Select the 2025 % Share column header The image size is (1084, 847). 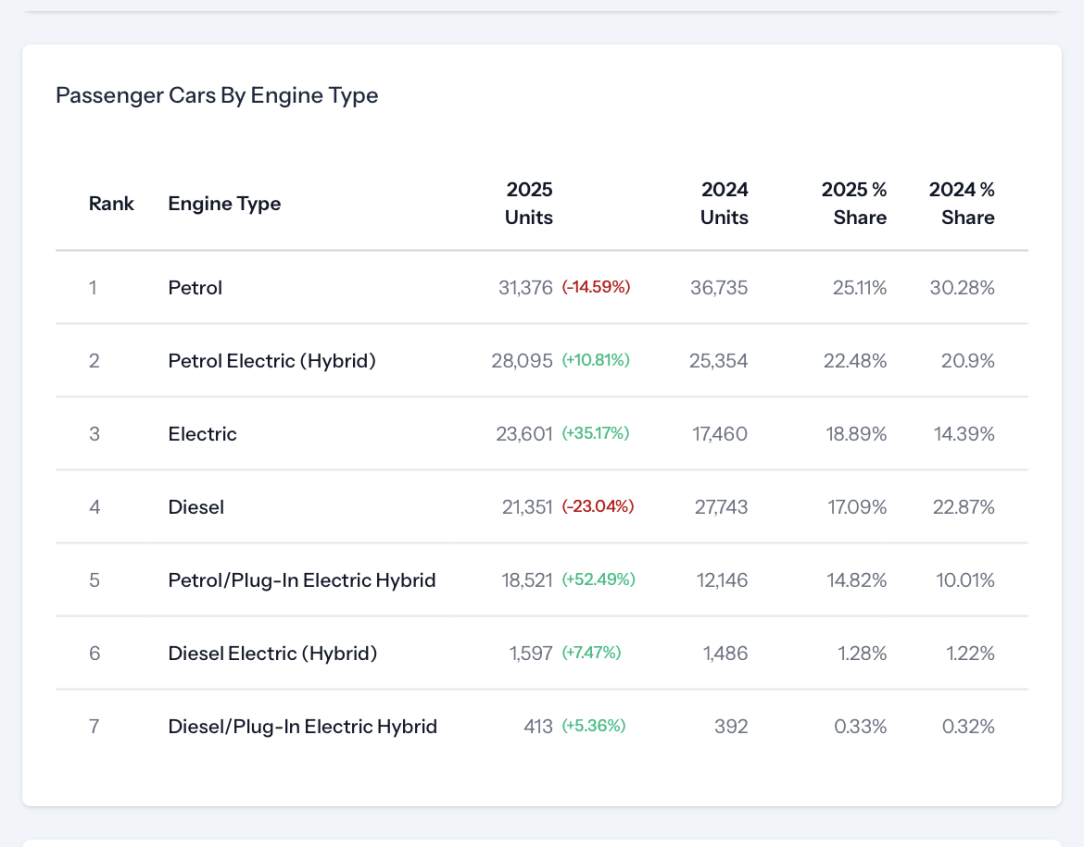tap(854, 204)
